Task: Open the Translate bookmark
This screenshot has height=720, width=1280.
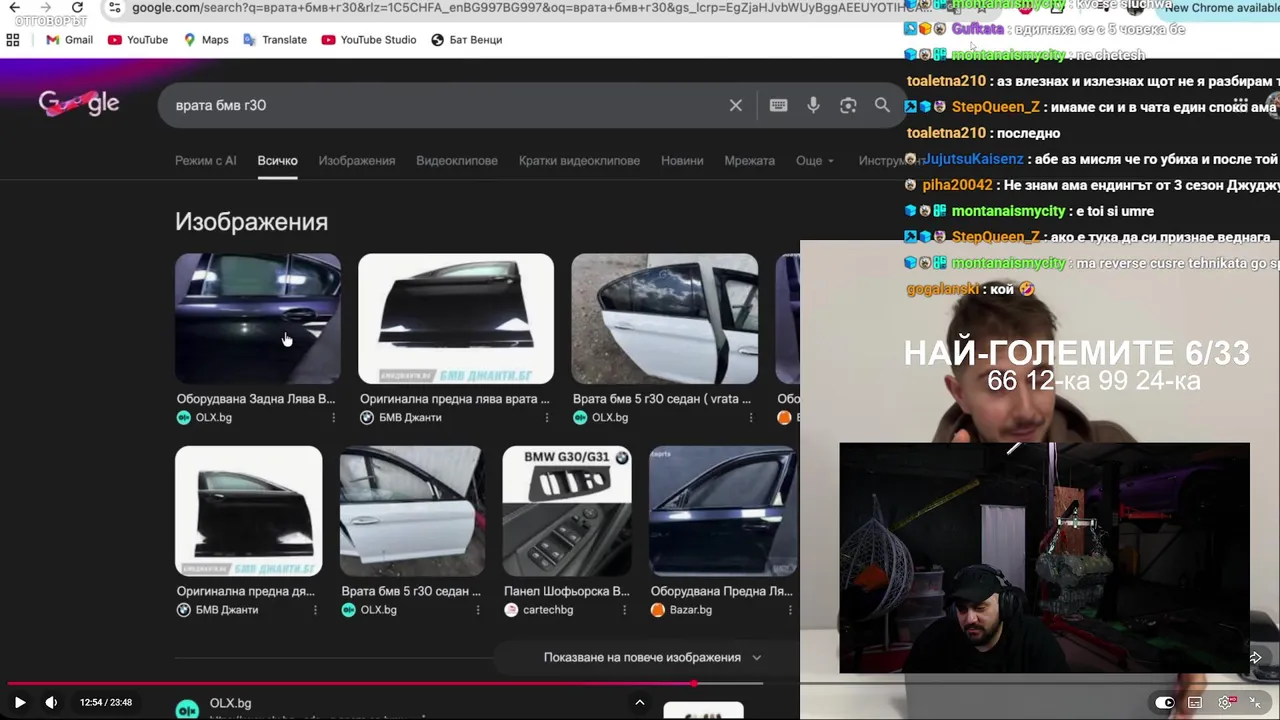Action: [274, 40]
